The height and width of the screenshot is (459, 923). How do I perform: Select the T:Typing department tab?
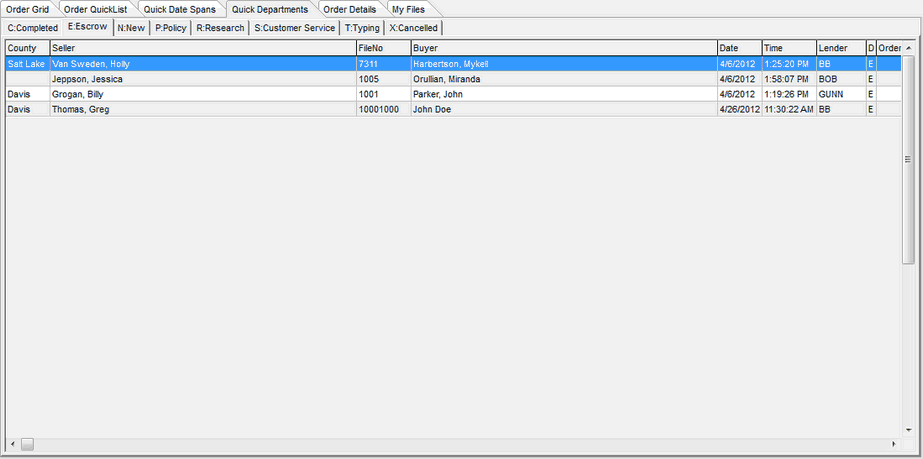362,28
